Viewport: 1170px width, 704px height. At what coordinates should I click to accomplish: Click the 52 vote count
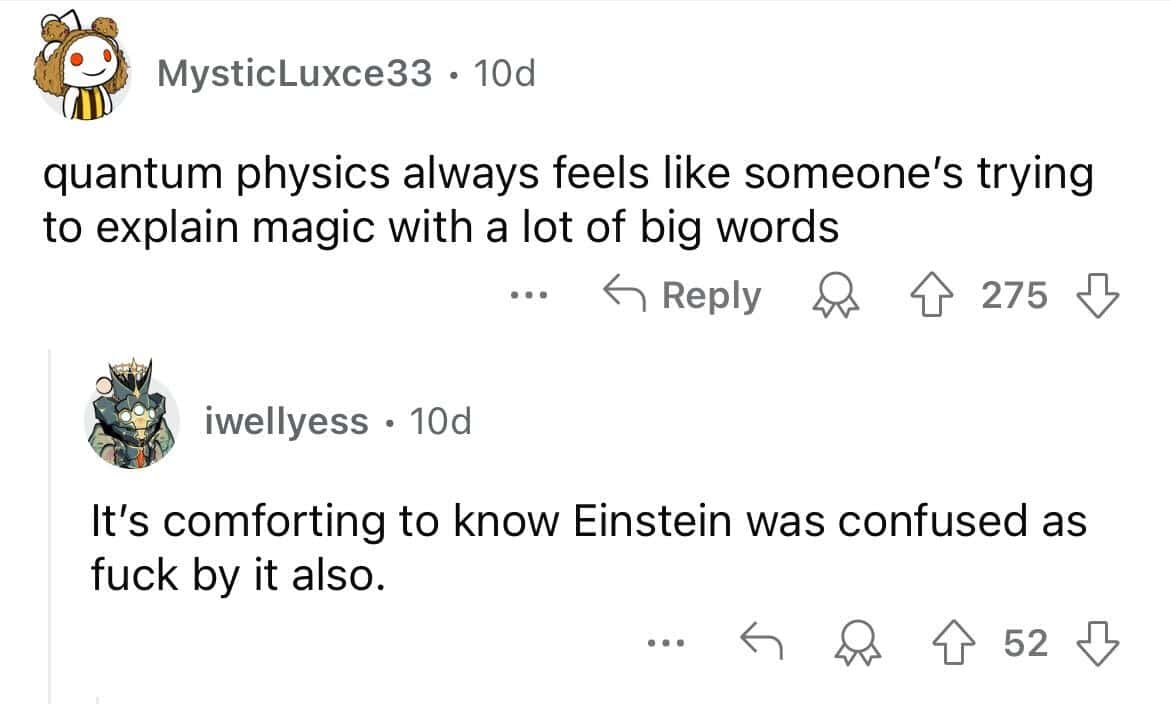click(1025, 644)
